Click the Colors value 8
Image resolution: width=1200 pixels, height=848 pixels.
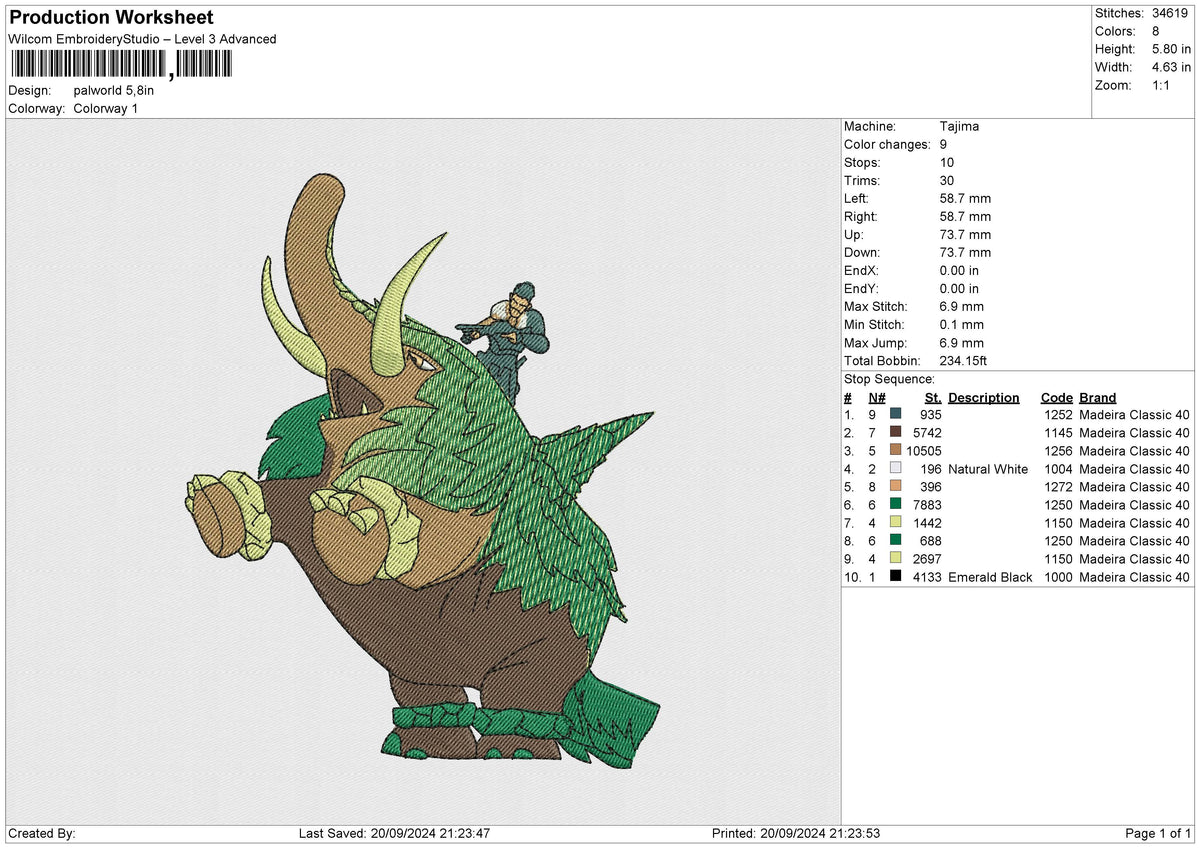(1156, 31)
